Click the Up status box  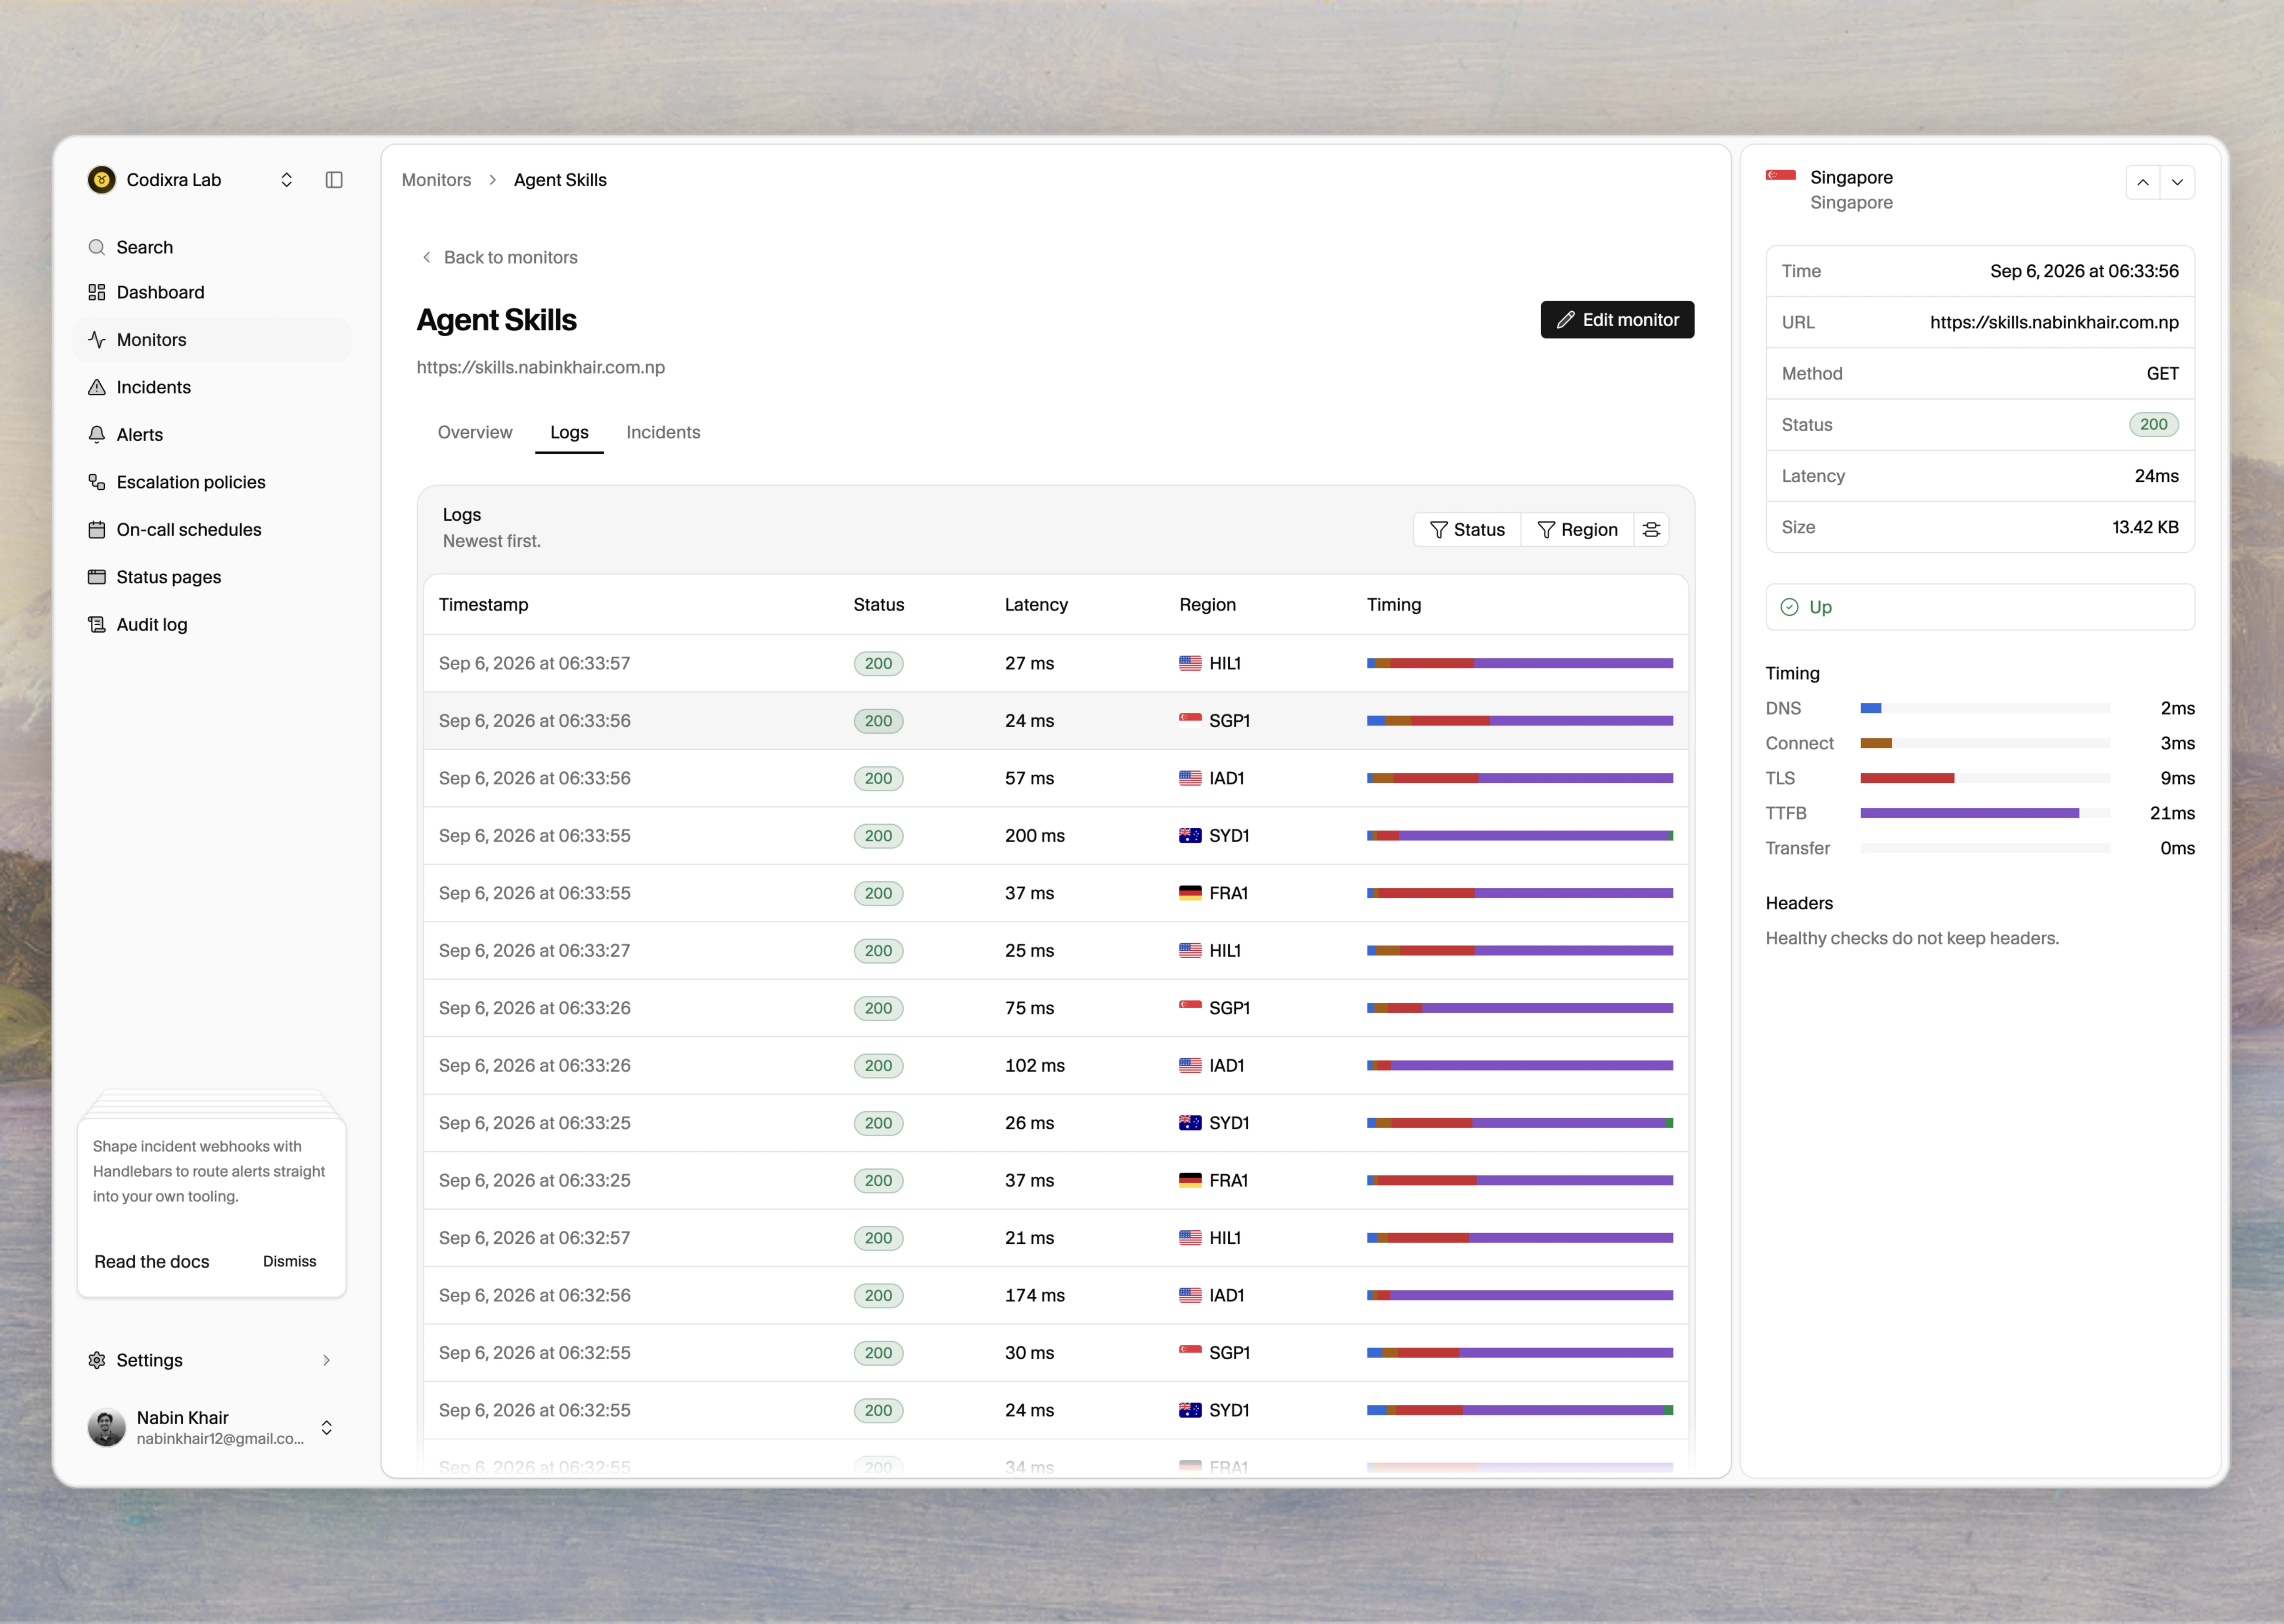[x=1979, y=607]
